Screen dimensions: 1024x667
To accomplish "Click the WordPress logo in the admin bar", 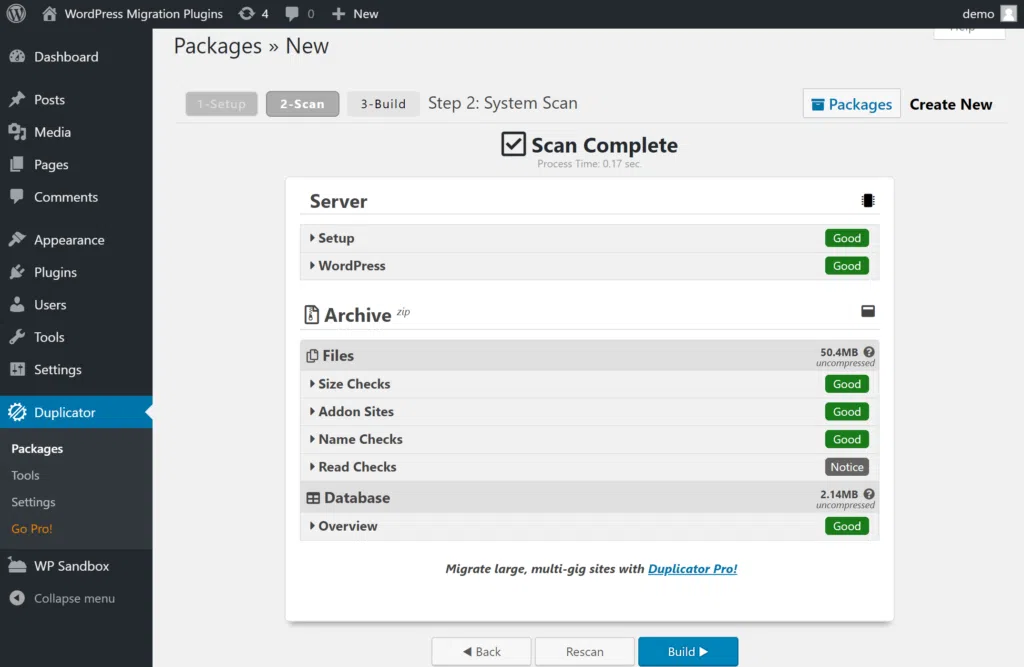I will (15, 13).
